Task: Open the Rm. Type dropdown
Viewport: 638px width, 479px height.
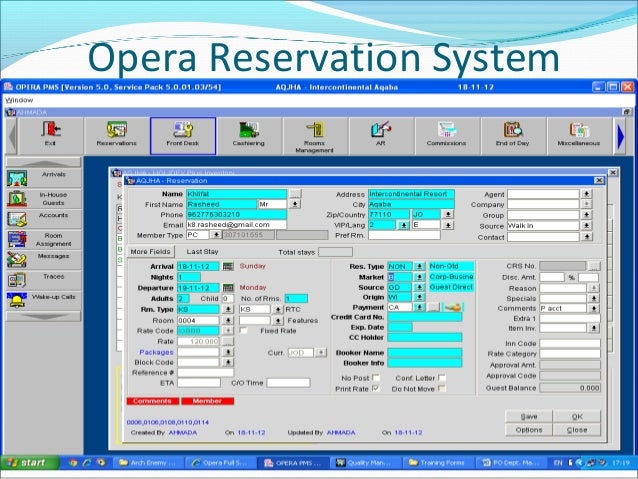Action: [228, 309]
